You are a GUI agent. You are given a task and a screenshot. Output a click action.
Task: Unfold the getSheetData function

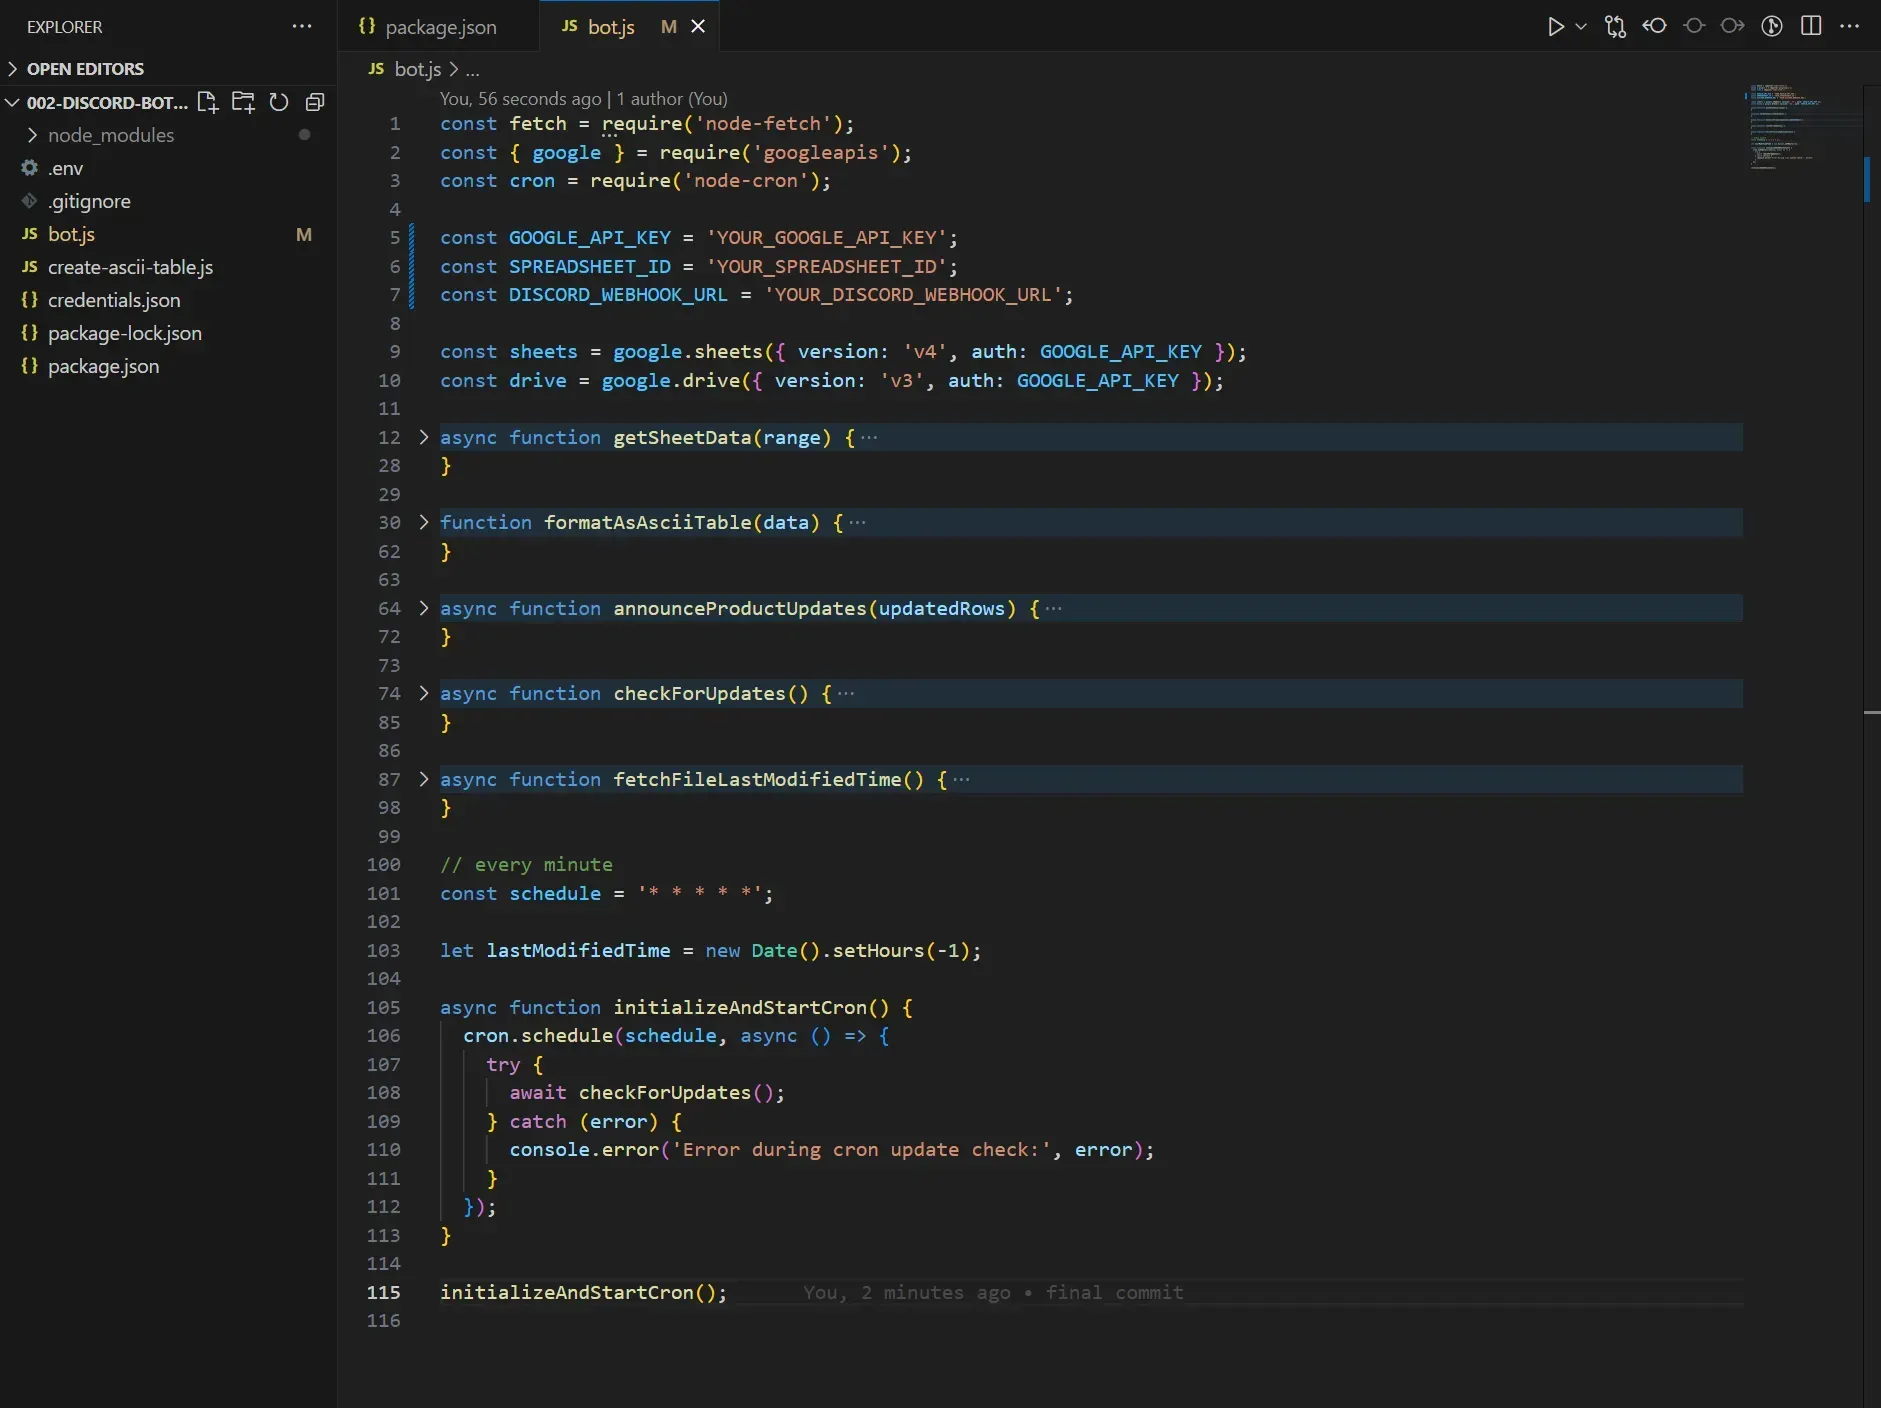[424, 437]
